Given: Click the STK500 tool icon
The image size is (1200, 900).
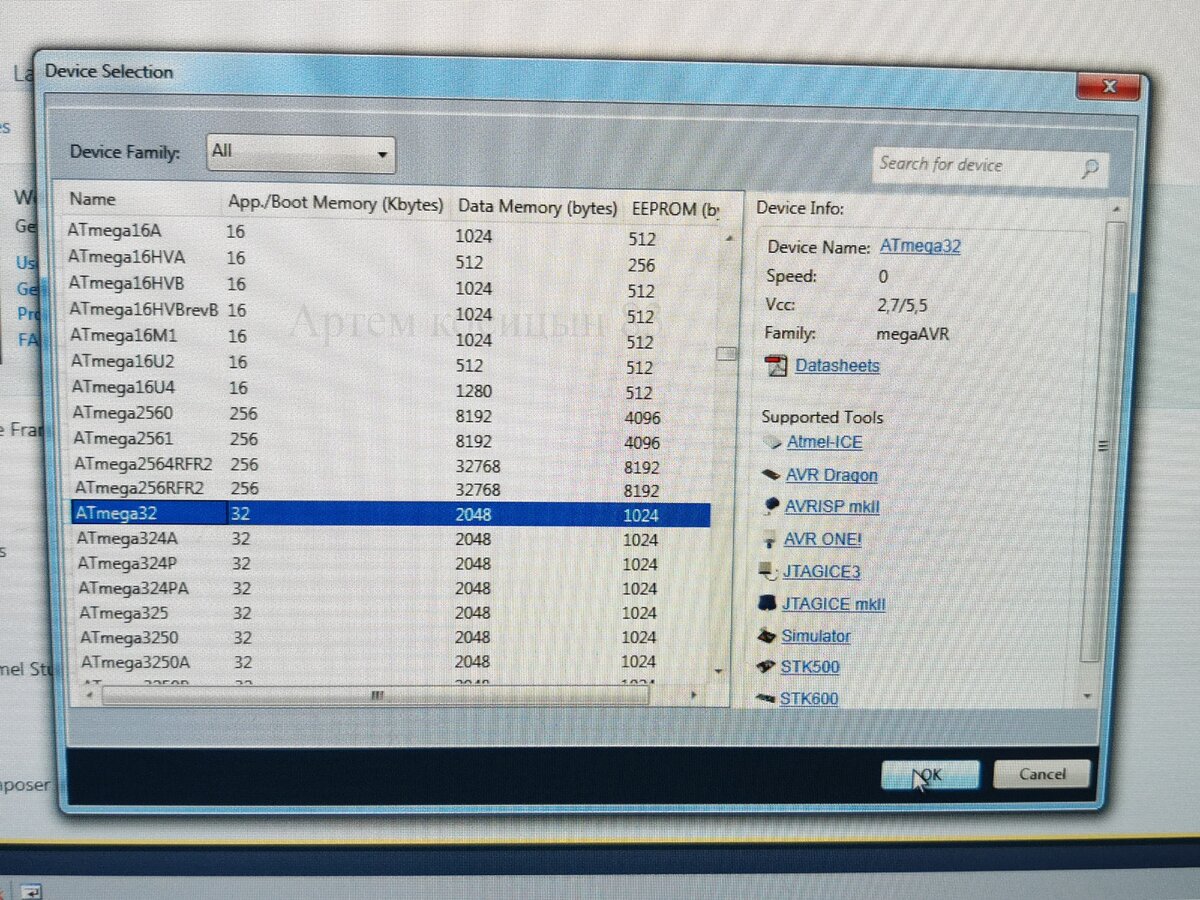Looking at the screenshot, I should 766,667.
